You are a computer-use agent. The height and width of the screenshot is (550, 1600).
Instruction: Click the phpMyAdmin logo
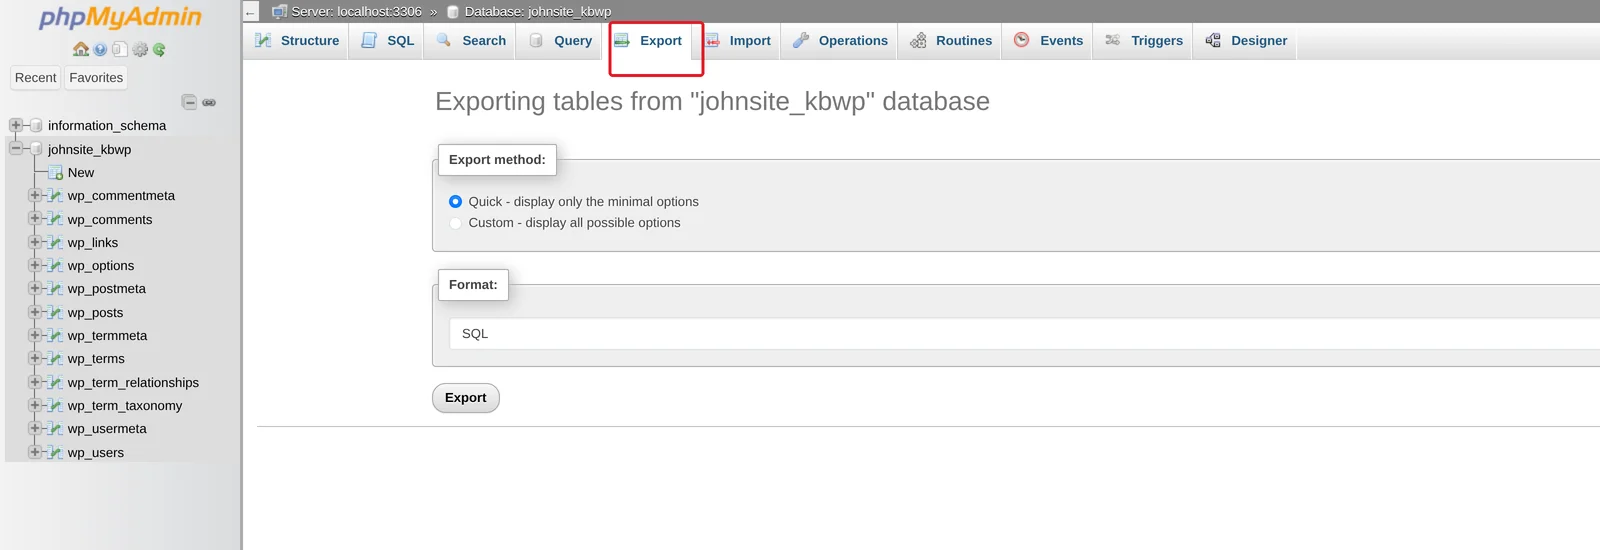(x=120, y=17)
